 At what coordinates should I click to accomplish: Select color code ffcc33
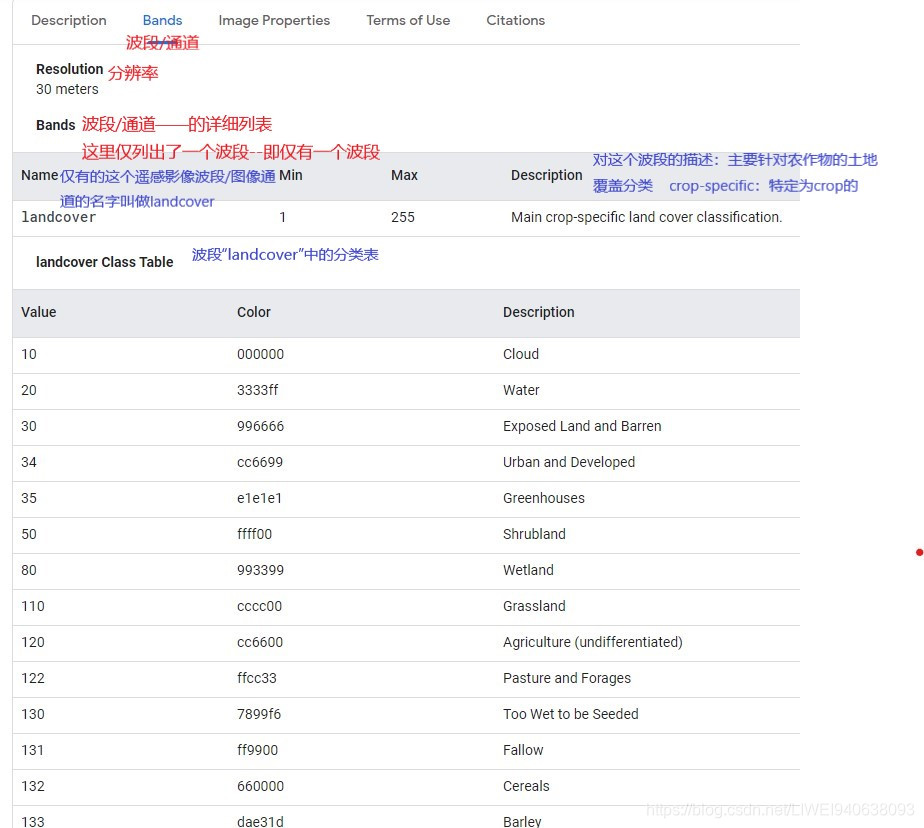(x=257, y=678)
